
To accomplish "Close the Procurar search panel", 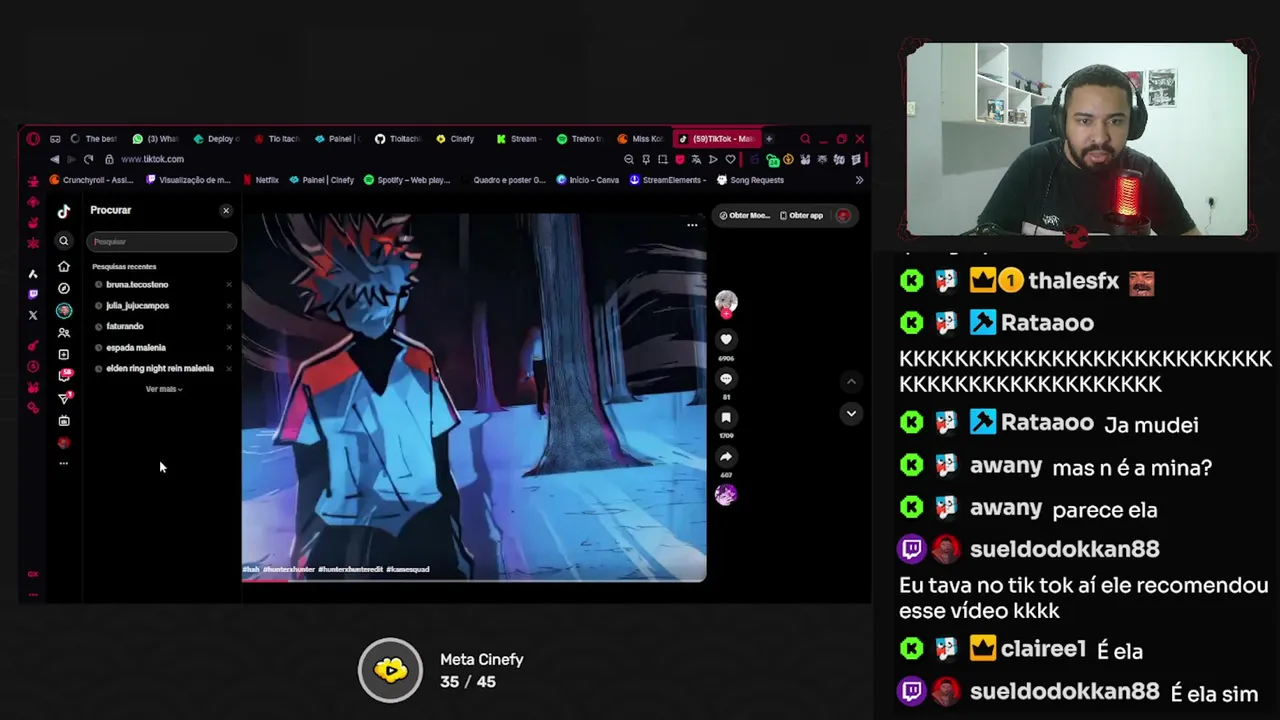I will (226, 211).
